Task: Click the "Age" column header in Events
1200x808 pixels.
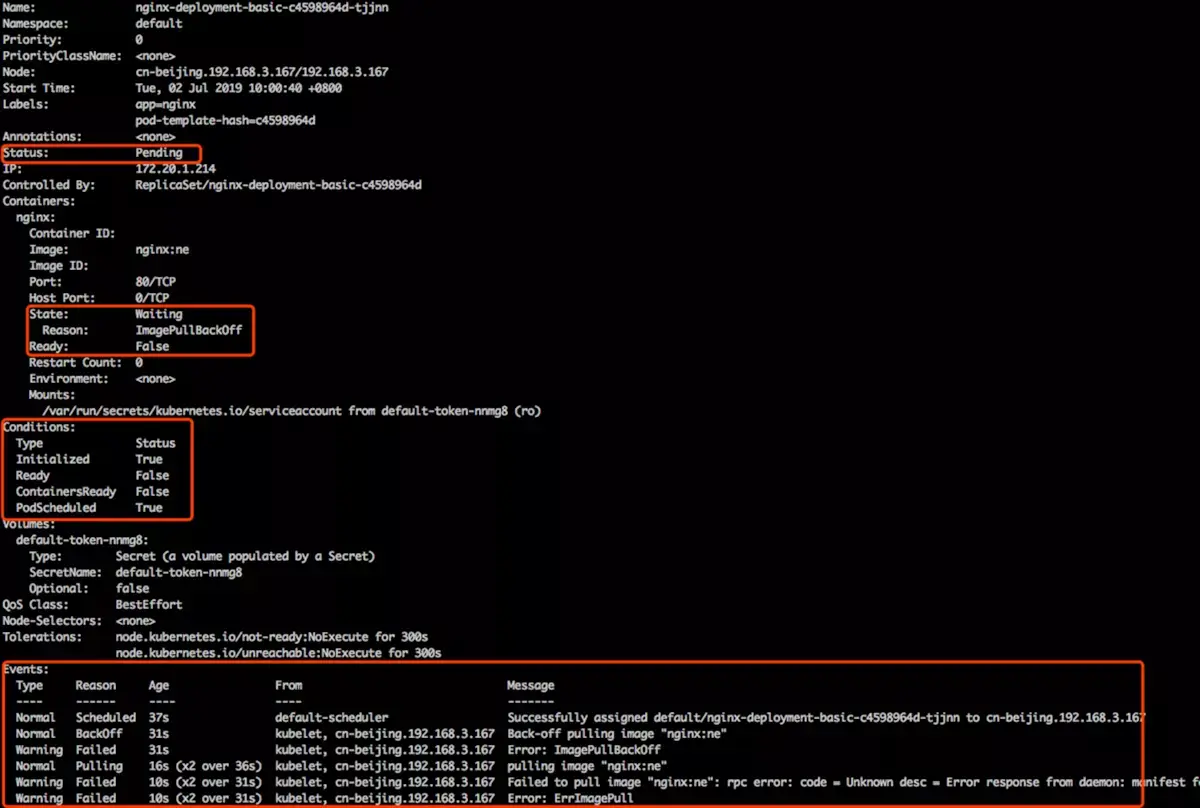Action: [159, 685]
